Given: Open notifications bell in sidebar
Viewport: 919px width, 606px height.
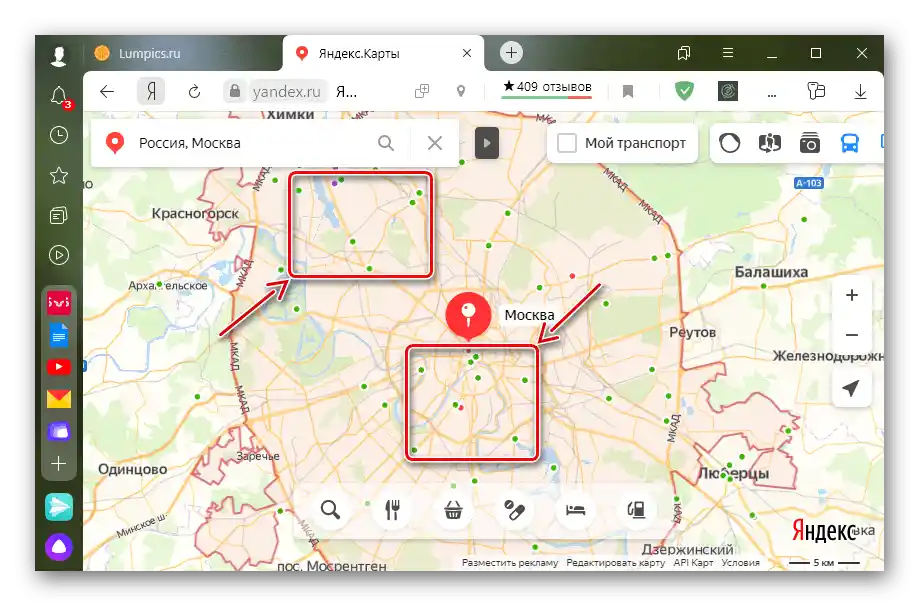Looking at the screenshot, I should pos(59,96).
